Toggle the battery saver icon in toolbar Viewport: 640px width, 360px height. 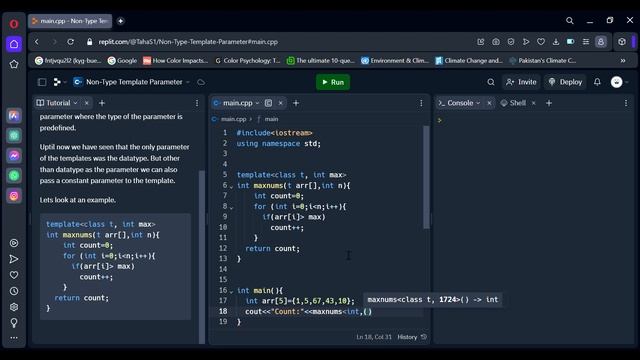click(x=571, y=42)
